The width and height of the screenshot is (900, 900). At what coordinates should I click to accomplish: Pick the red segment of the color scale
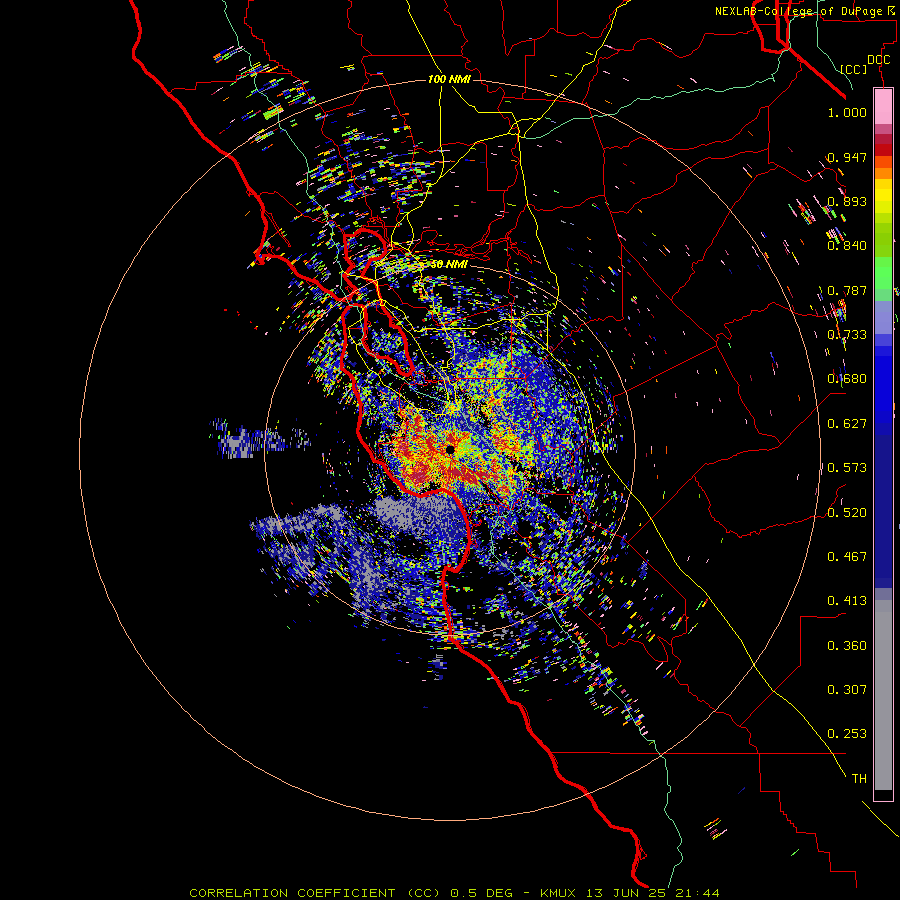coord(883,150)
